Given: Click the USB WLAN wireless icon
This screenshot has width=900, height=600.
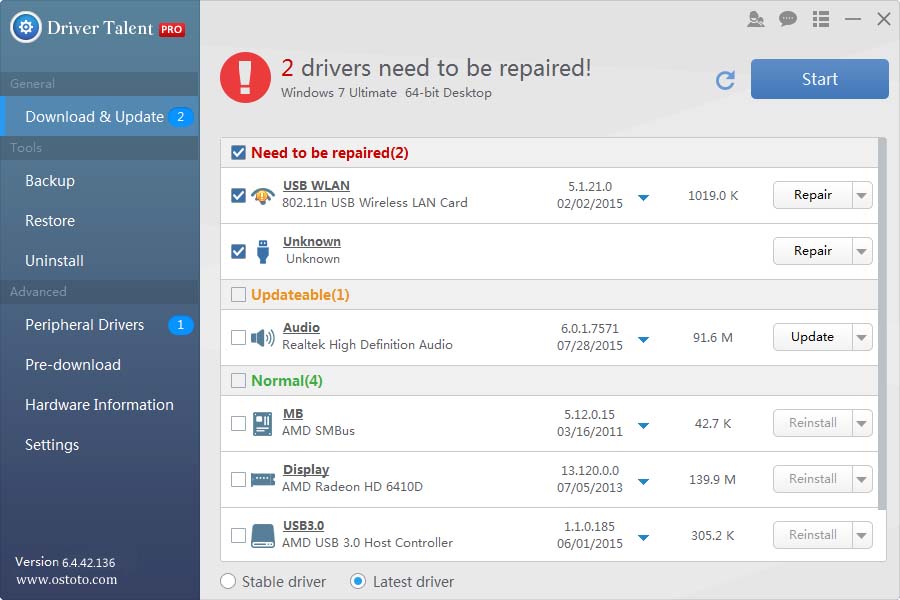Looking at the screenshot, I should click(262, 196).
